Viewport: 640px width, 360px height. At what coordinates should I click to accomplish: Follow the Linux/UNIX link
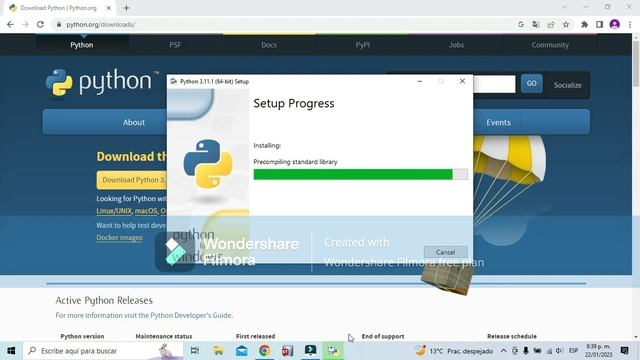click(x=114, y=211)
